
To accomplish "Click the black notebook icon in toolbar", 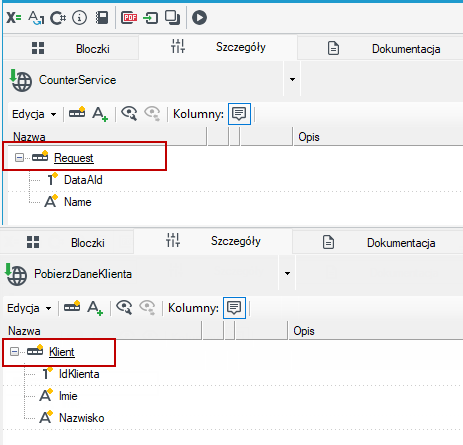I will point(102,18).
